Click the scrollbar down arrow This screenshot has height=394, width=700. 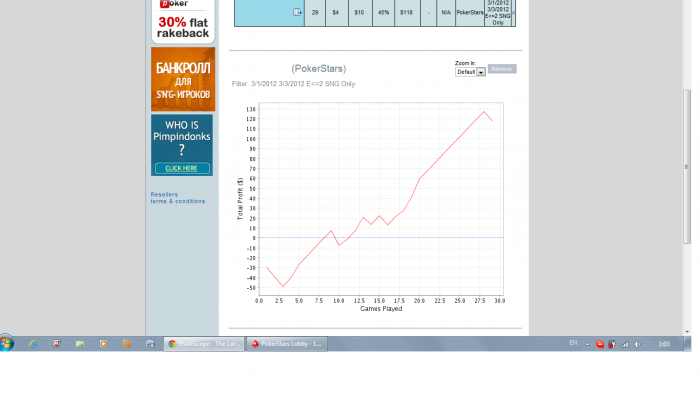(687, 332)
